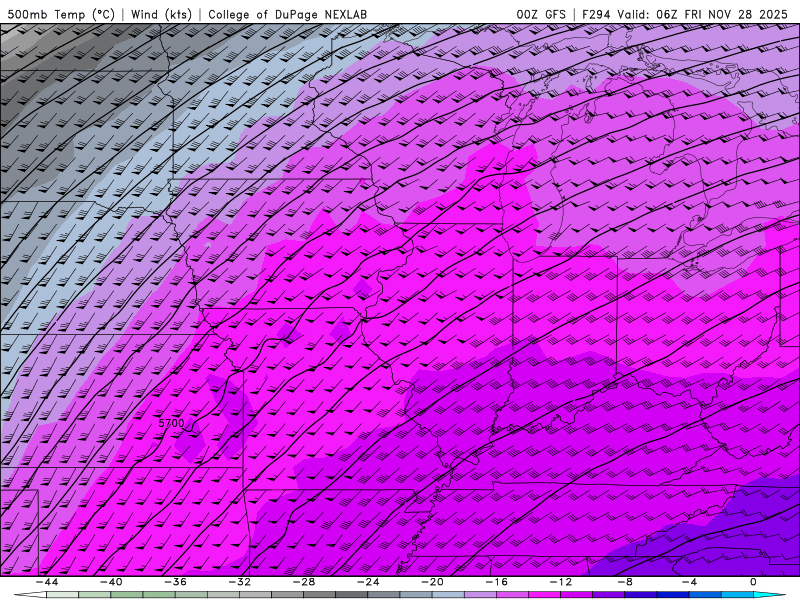
Task: Click the -28 tick label on colorbar
Action: pos(304,582)
